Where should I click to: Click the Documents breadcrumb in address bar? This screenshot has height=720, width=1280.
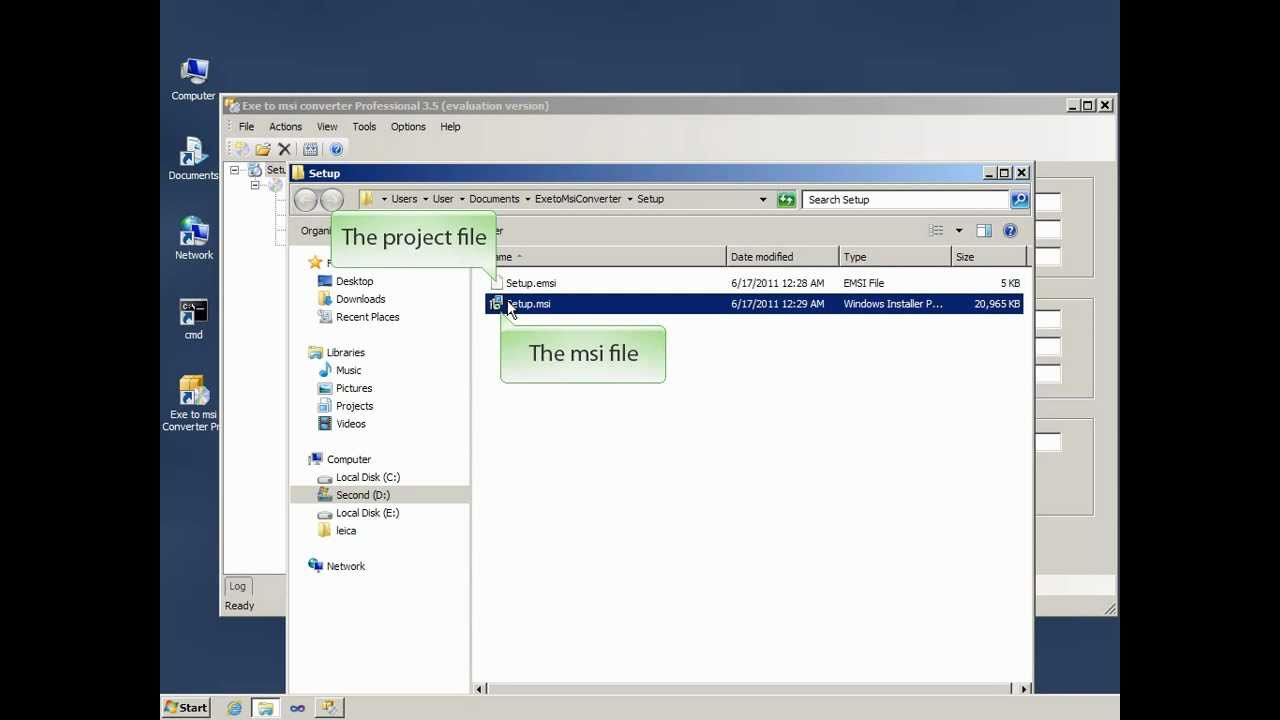tap(494, 199)
